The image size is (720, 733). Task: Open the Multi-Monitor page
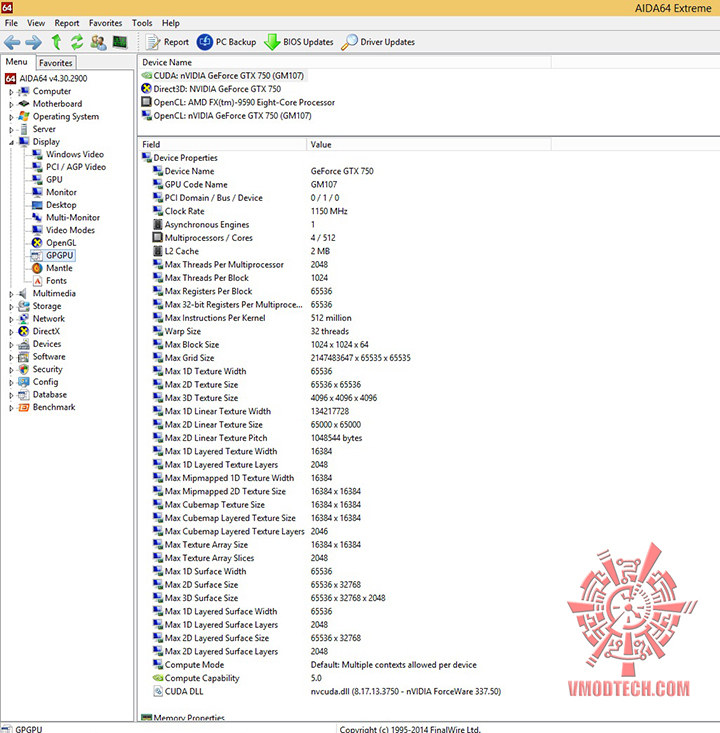pyautogui.click(x=66, y=217)
